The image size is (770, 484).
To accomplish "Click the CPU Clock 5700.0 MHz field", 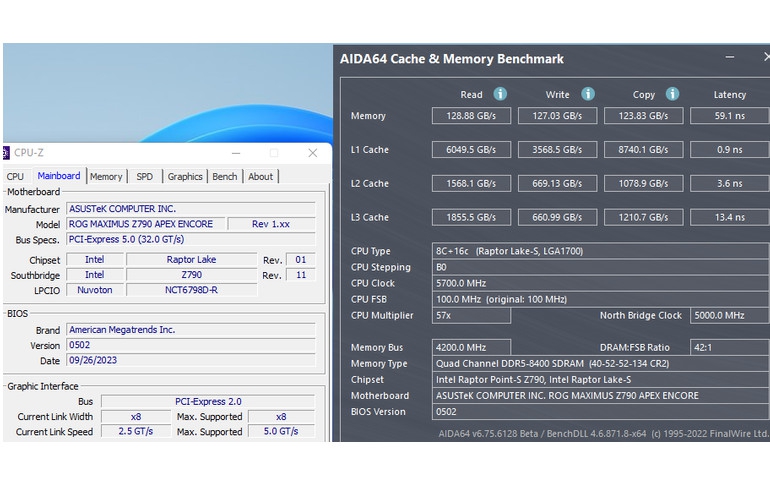I will pyautogui.click(x=601, y=283).
